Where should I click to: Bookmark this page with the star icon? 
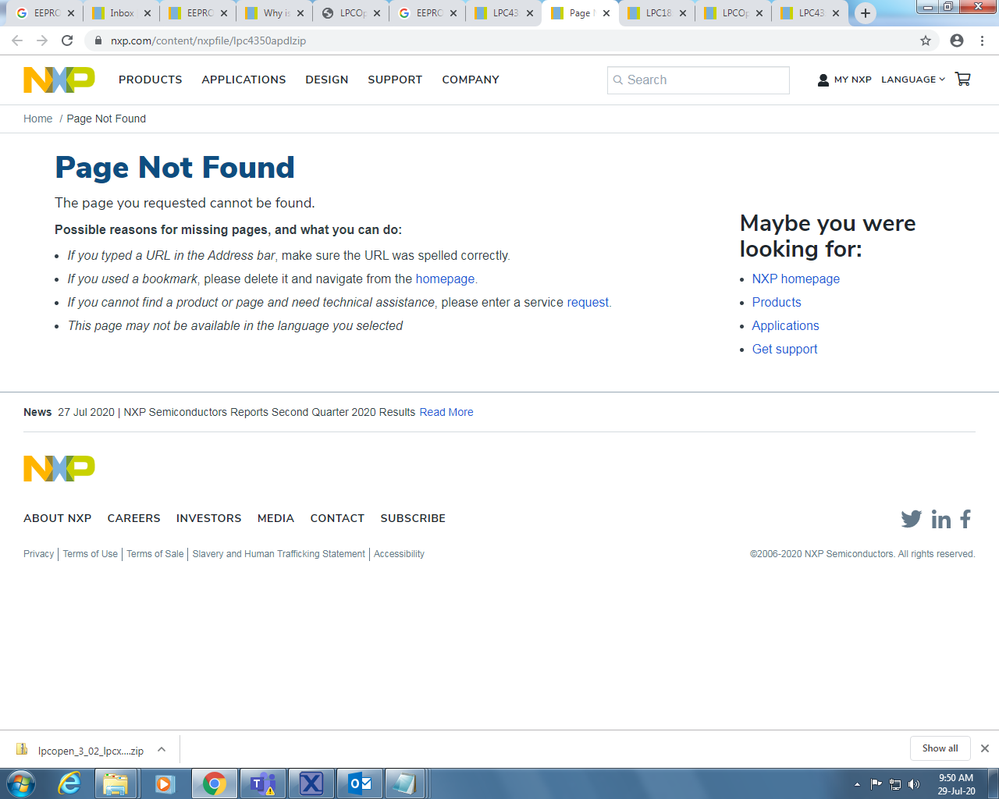point(925,41)
